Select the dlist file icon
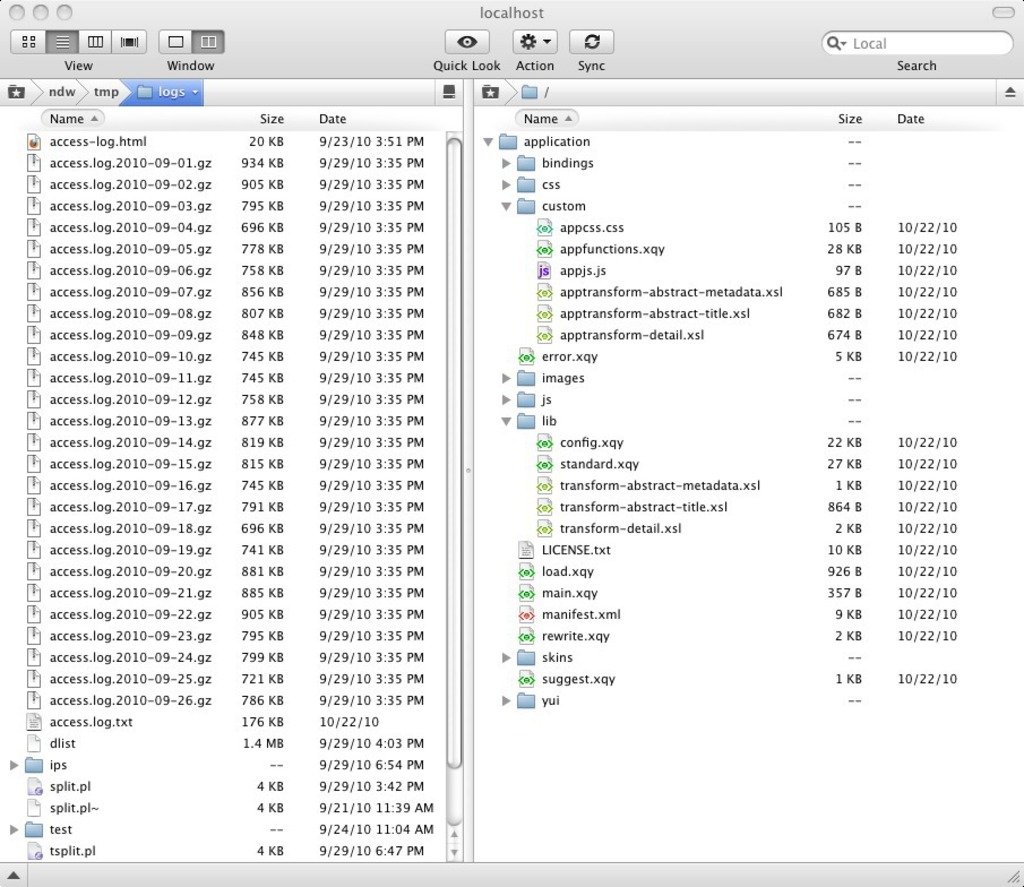1024x887 pixels. [x=34, y=743]
